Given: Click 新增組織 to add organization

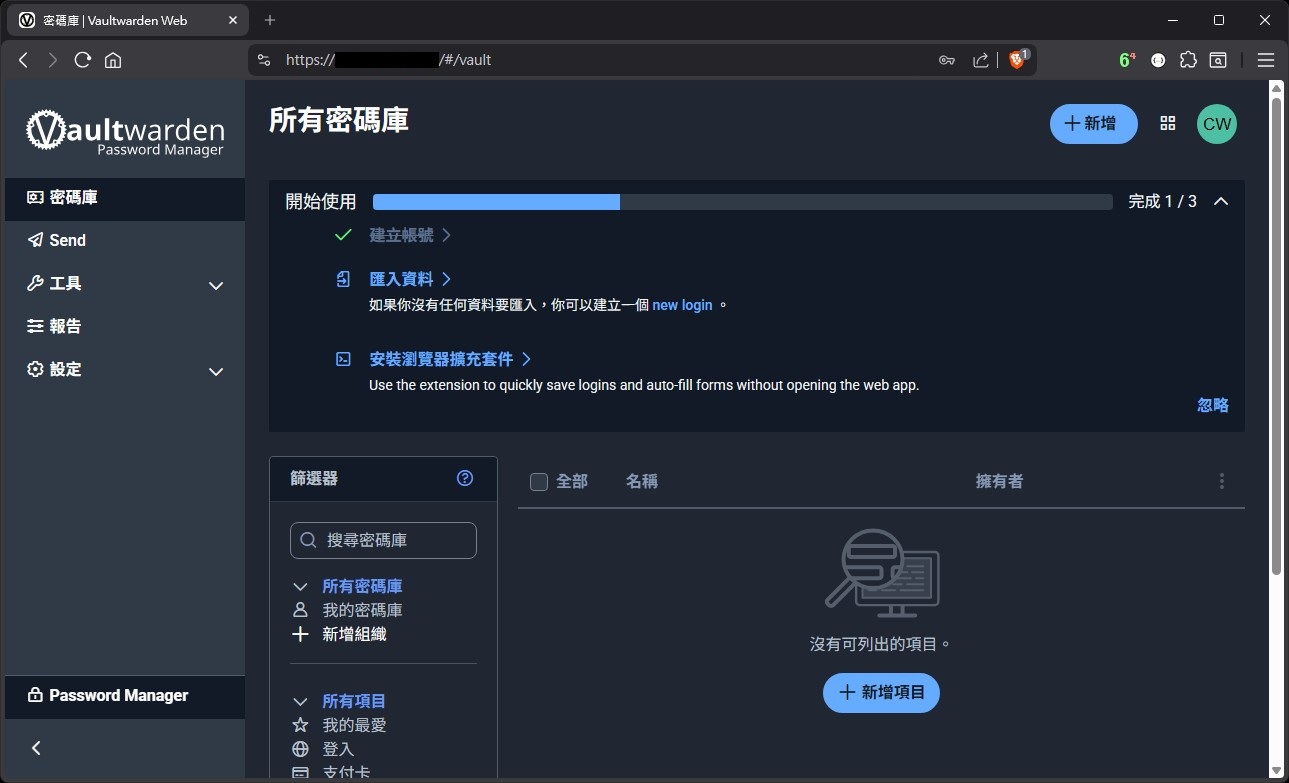Looking at the screenshot, I should 354,634.
